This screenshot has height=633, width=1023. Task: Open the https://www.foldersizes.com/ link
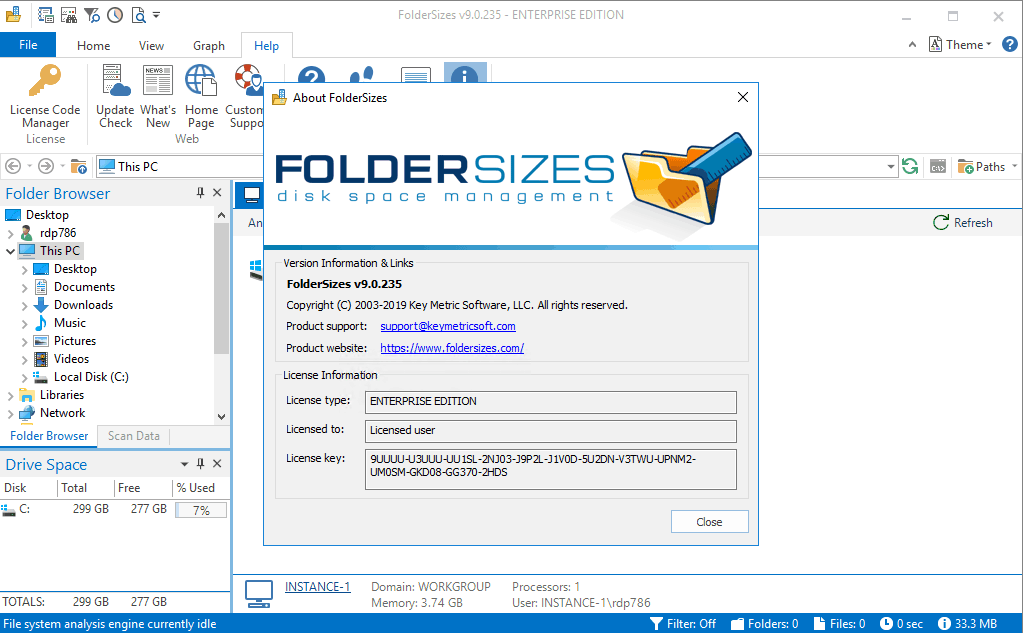pos(452,348)
